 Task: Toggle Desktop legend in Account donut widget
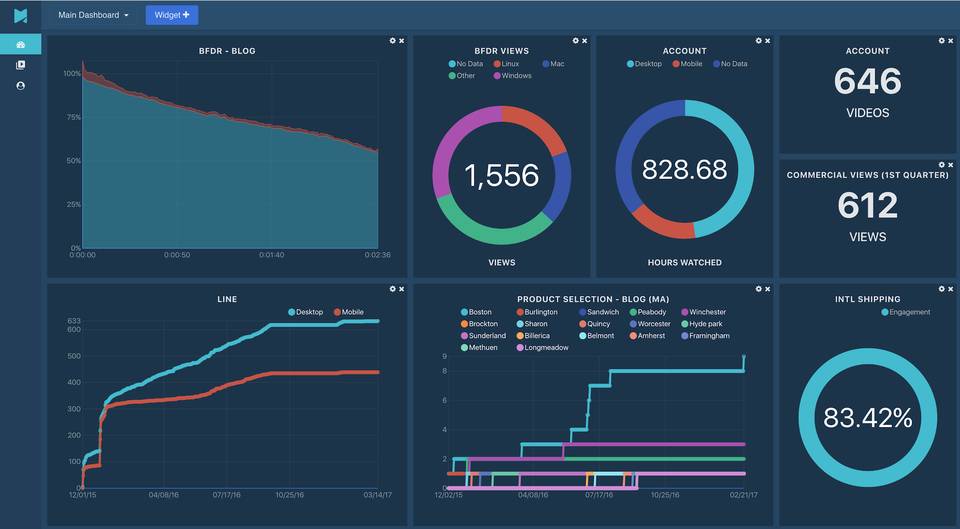tap(644, 64)
